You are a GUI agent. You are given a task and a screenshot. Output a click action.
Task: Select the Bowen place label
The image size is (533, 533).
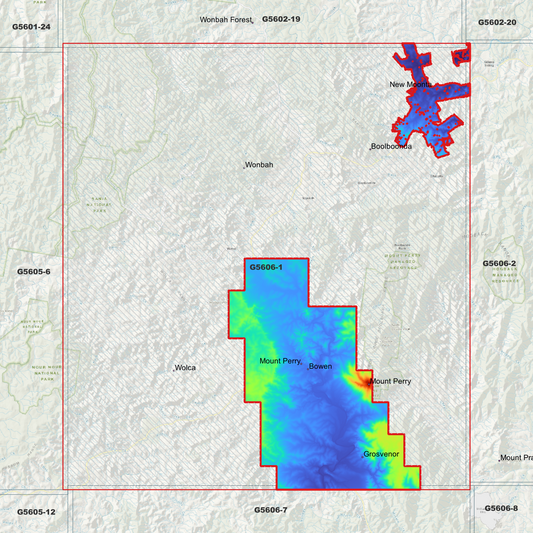tap(320, 366)
